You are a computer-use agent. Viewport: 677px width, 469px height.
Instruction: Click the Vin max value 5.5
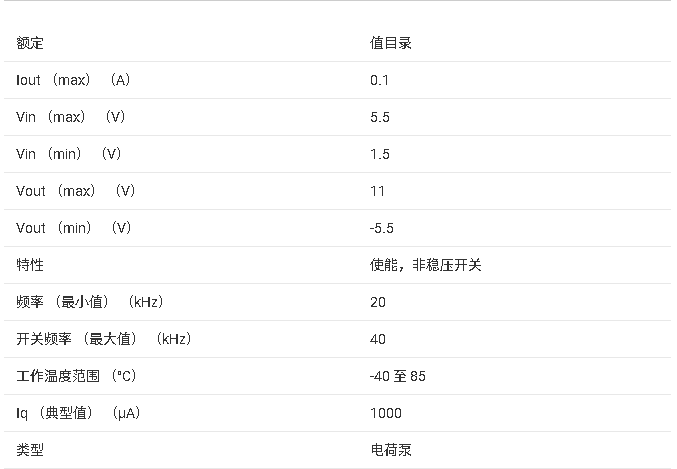coord(379,117)
